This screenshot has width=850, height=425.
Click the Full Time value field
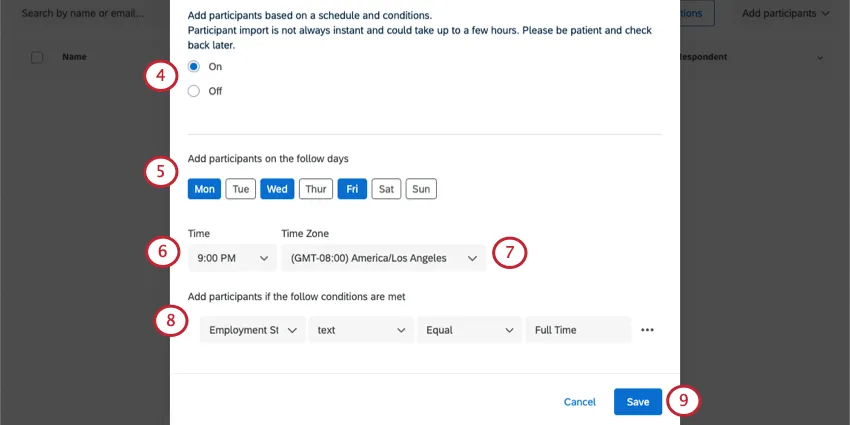[x=579, y=330]
